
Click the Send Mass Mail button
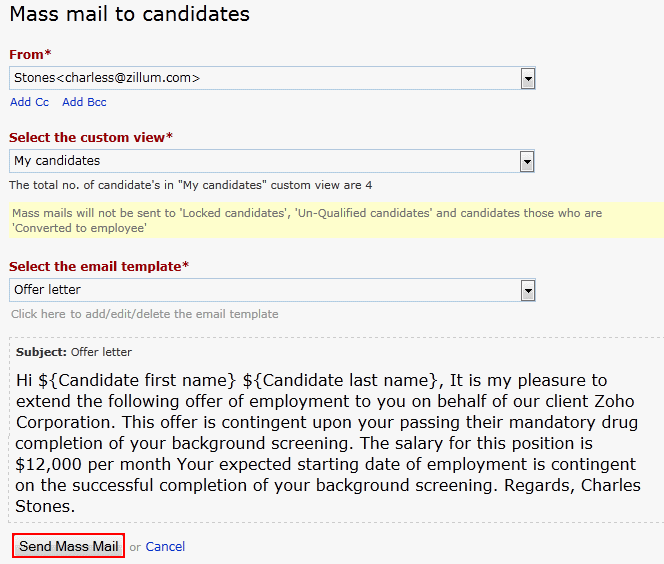point(69,546)
